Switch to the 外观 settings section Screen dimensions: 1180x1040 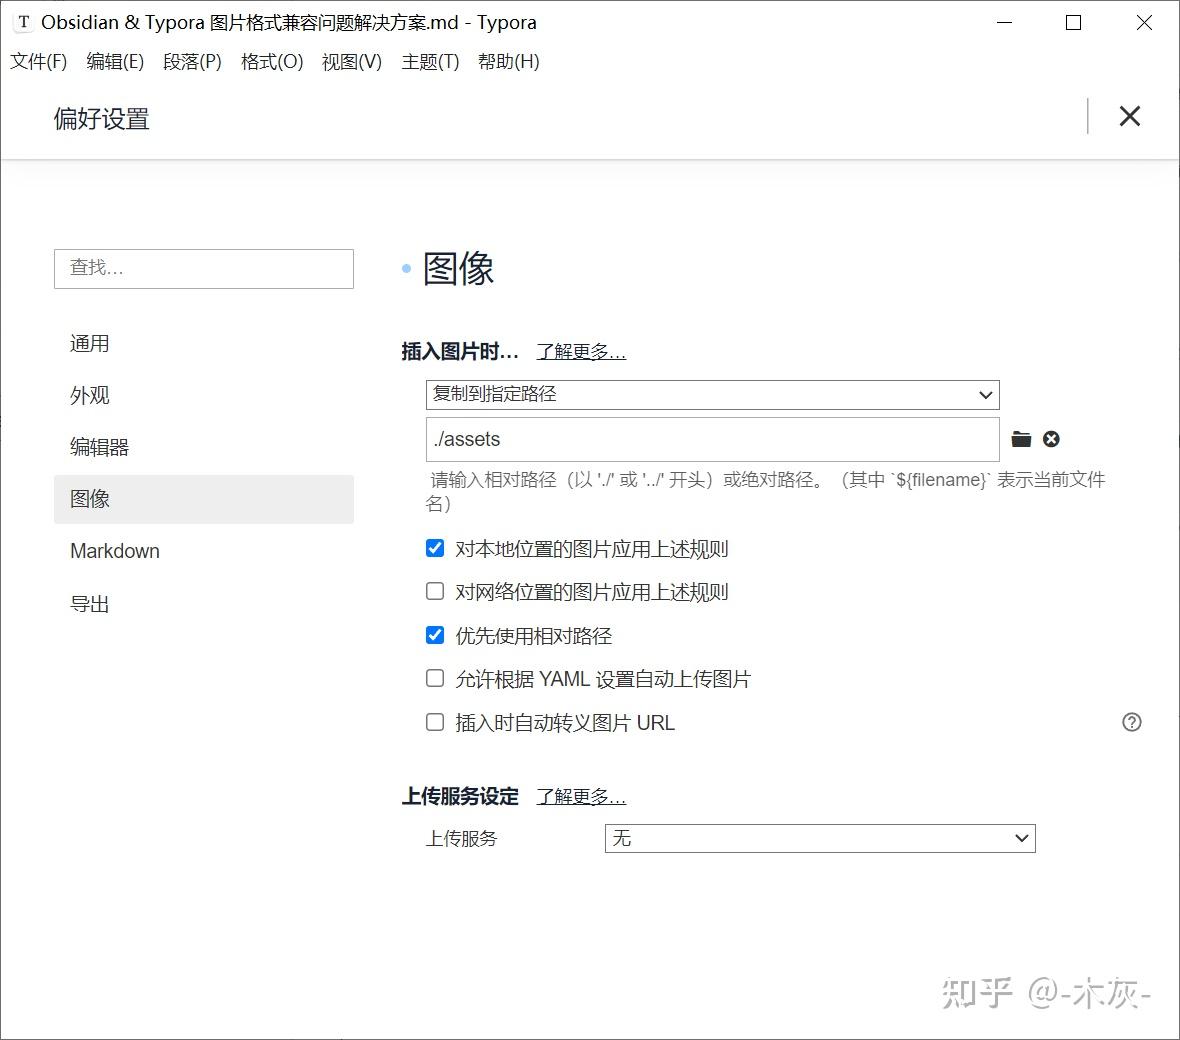[x=90, y=395]
